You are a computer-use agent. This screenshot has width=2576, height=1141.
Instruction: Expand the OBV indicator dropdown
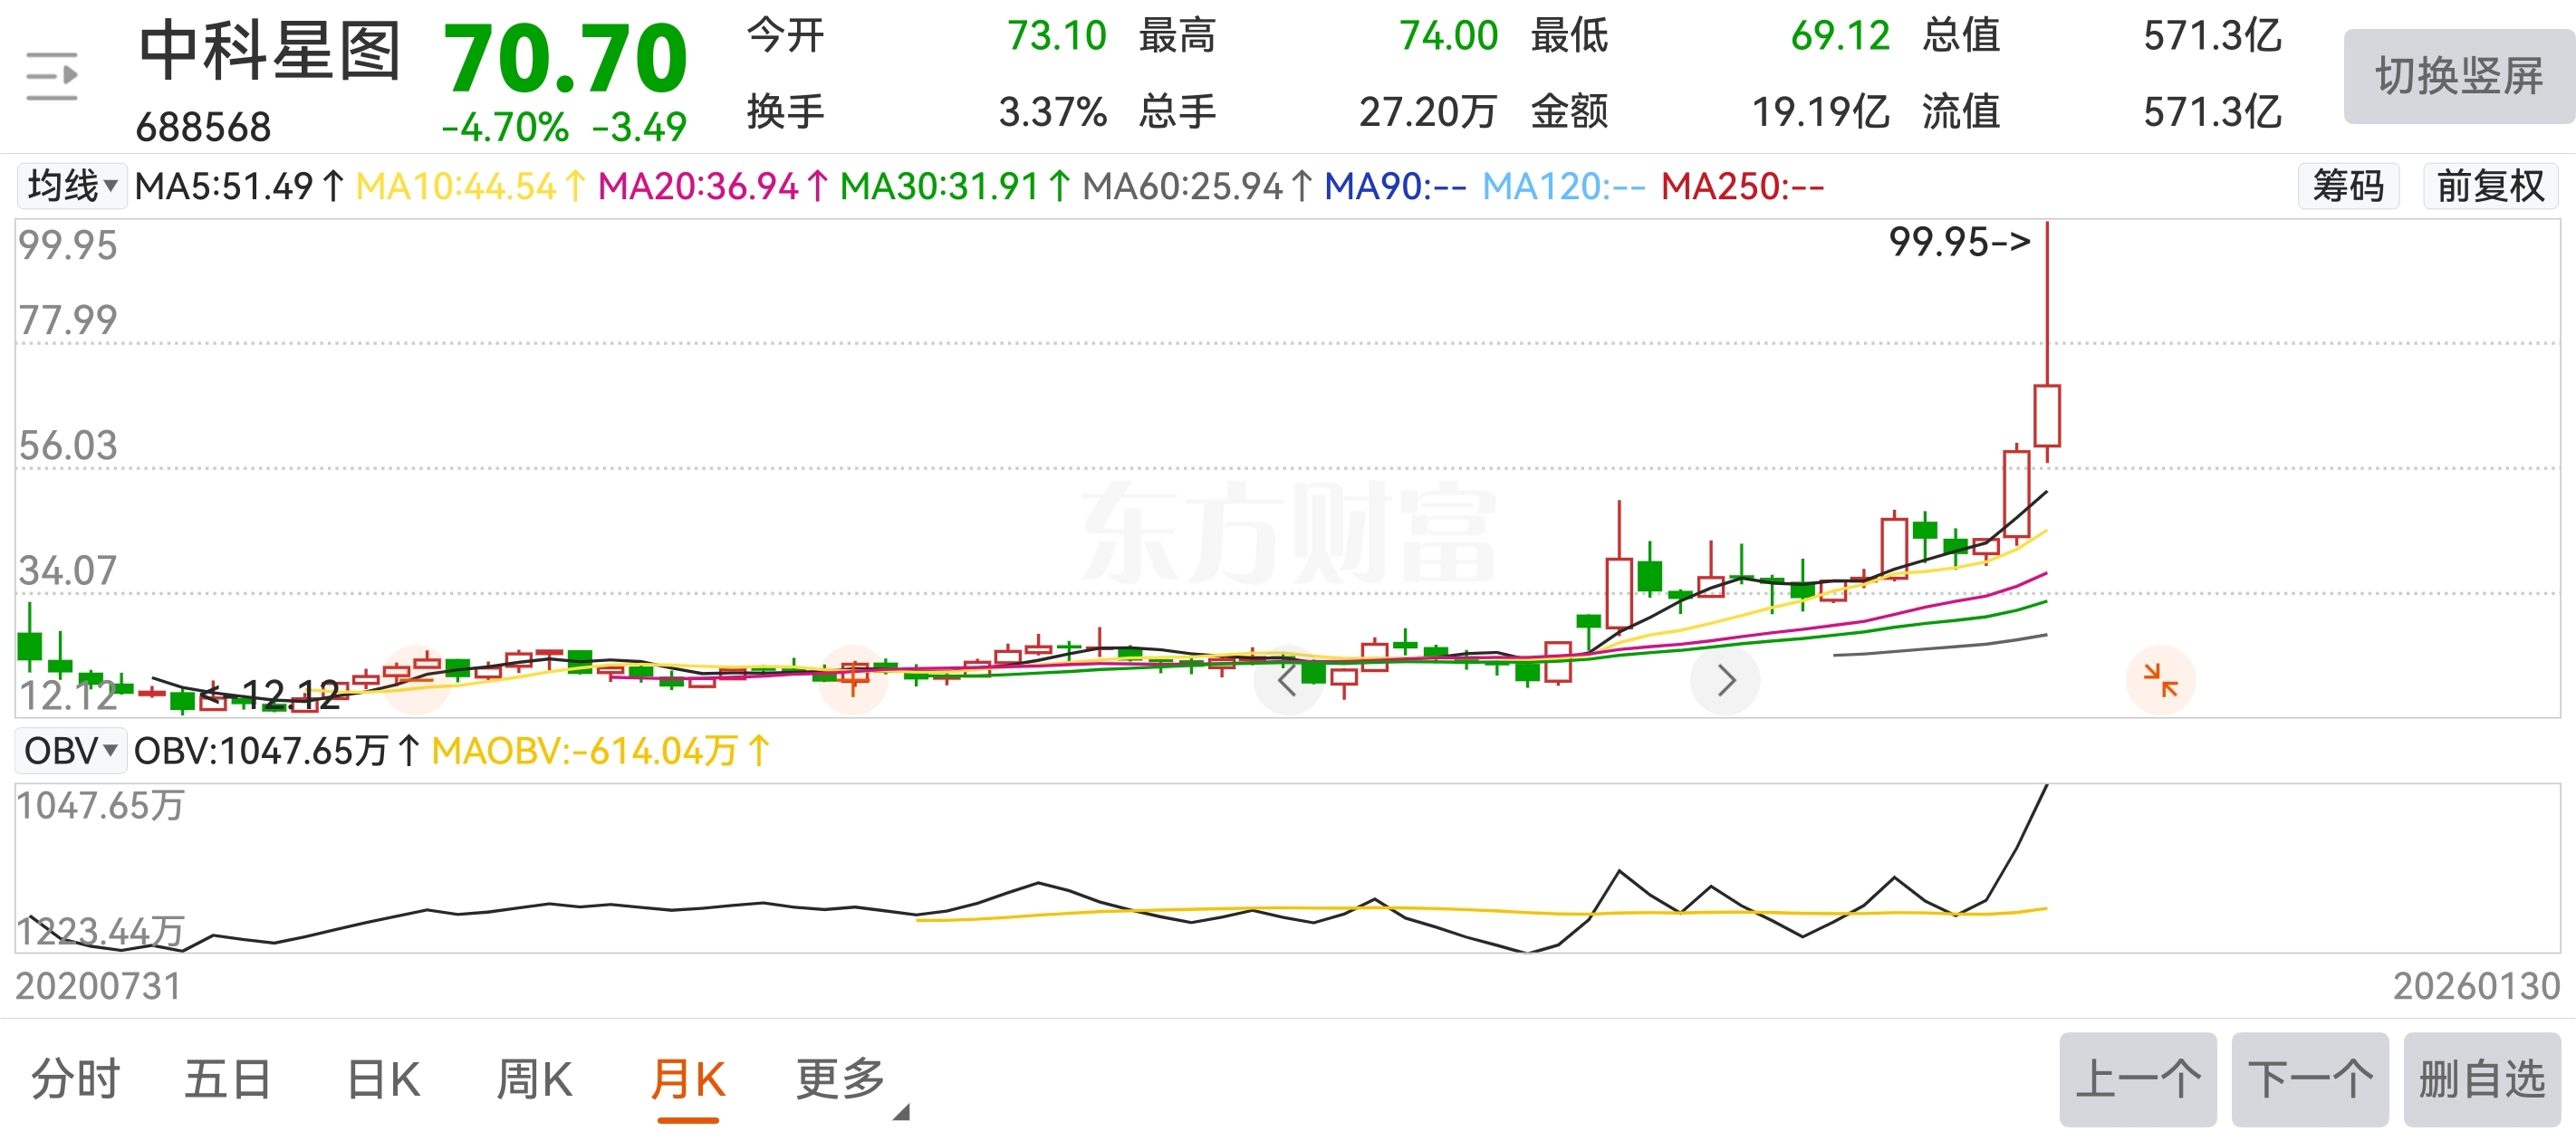pos(70,751)
